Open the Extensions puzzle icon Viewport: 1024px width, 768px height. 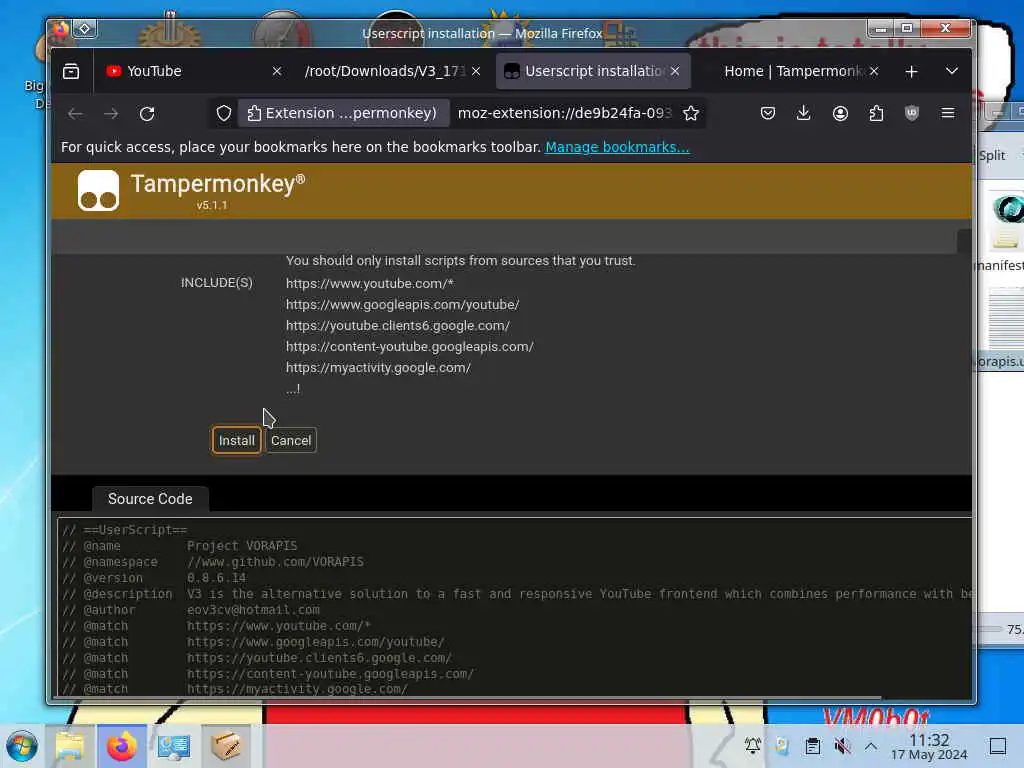click(x=876, y=114)
